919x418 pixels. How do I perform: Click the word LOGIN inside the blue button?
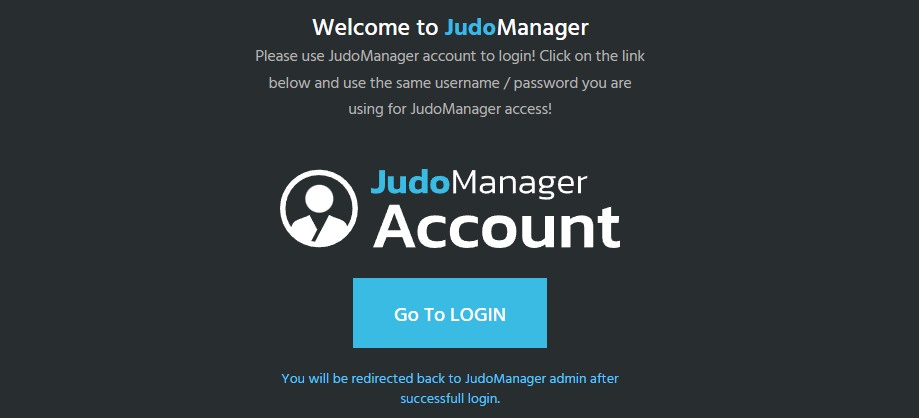pyautogui.click(x=477, y=314)
